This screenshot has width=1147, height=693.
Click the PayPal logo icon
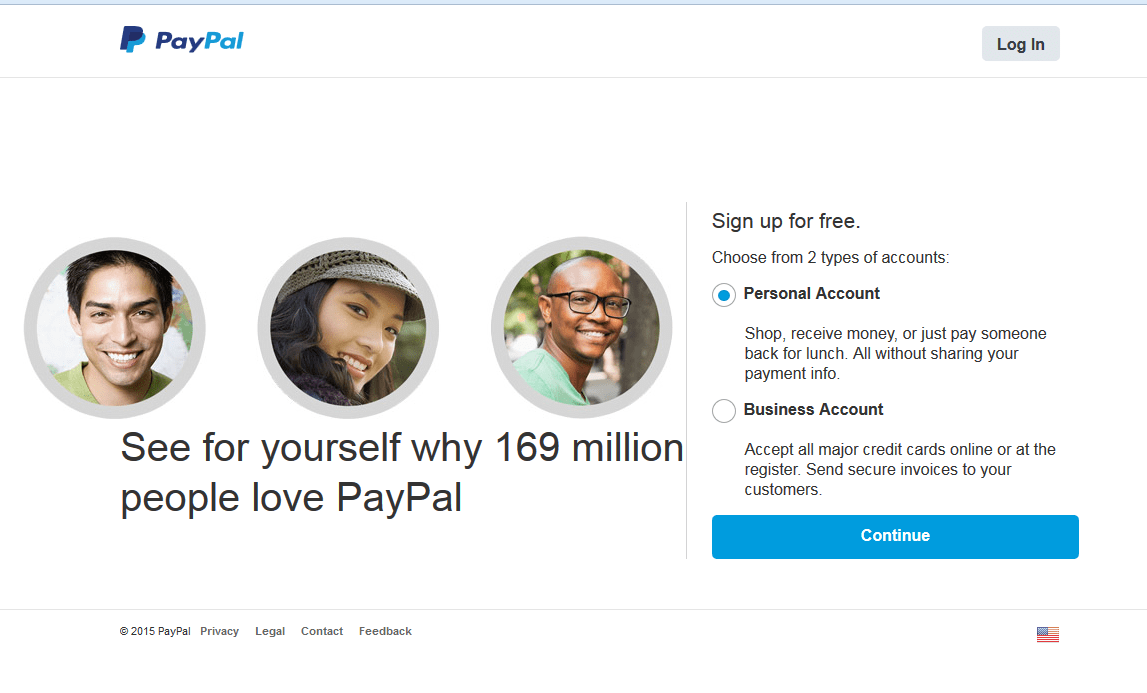point(132,40)
